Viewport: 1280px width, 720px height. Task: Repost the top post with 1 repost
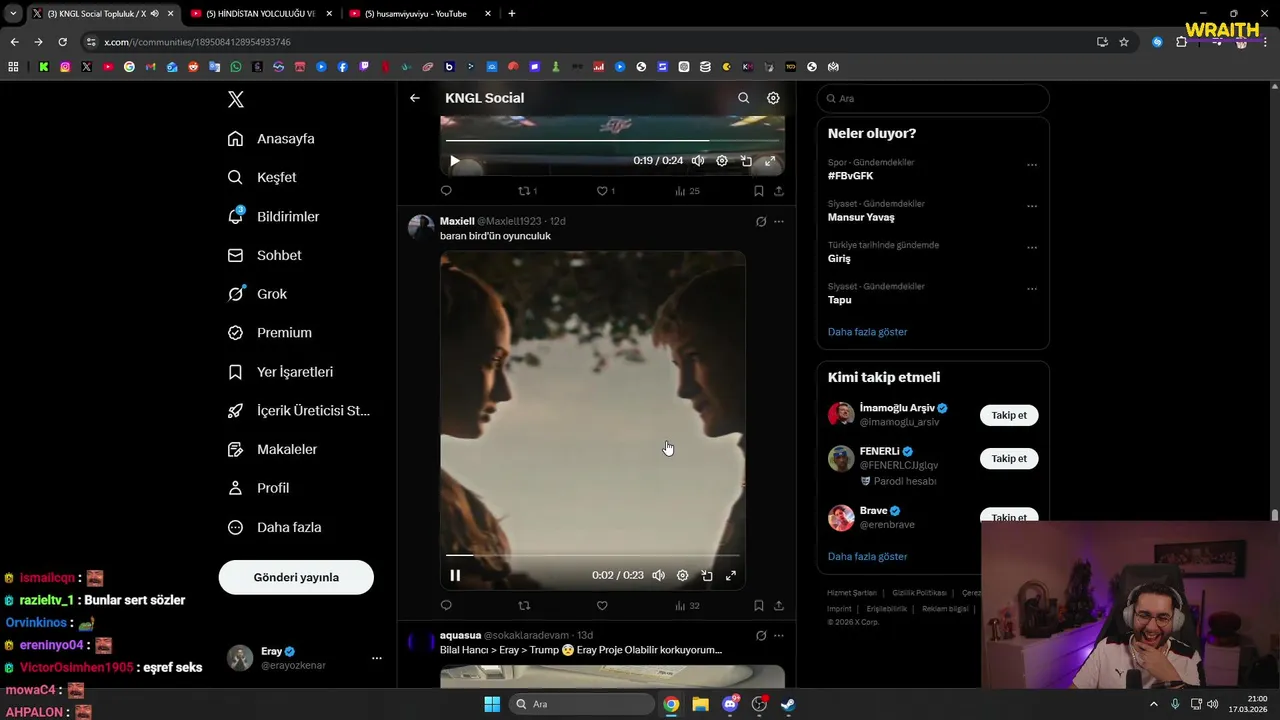tap(527, 191)
